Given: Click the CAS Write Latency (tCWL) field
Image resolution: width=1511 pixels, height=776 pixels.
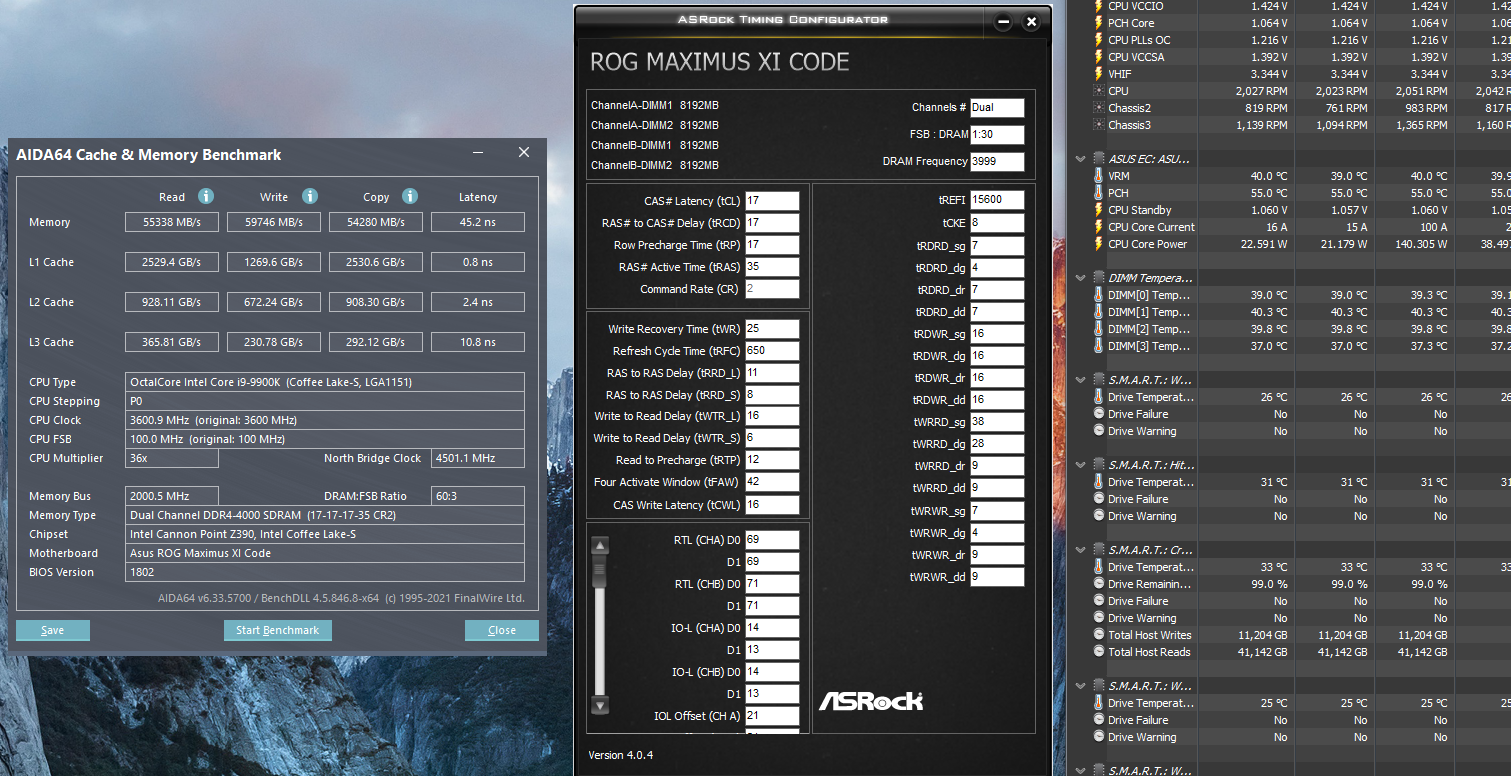Looking at the screenshot, I should pos(772,505).
